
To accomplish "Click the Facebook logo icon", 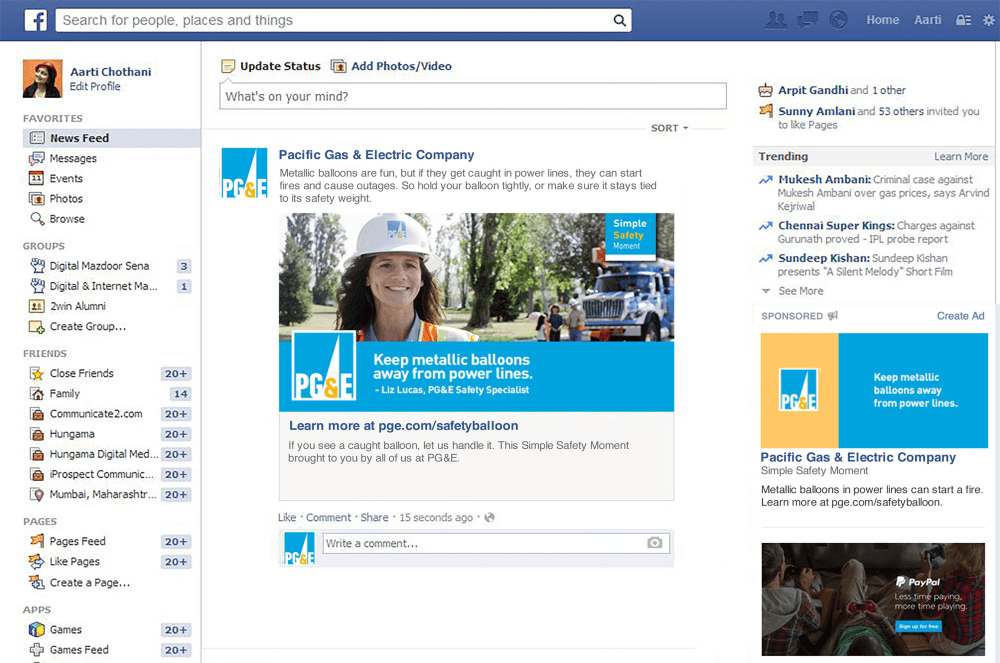I will [36, 19].
